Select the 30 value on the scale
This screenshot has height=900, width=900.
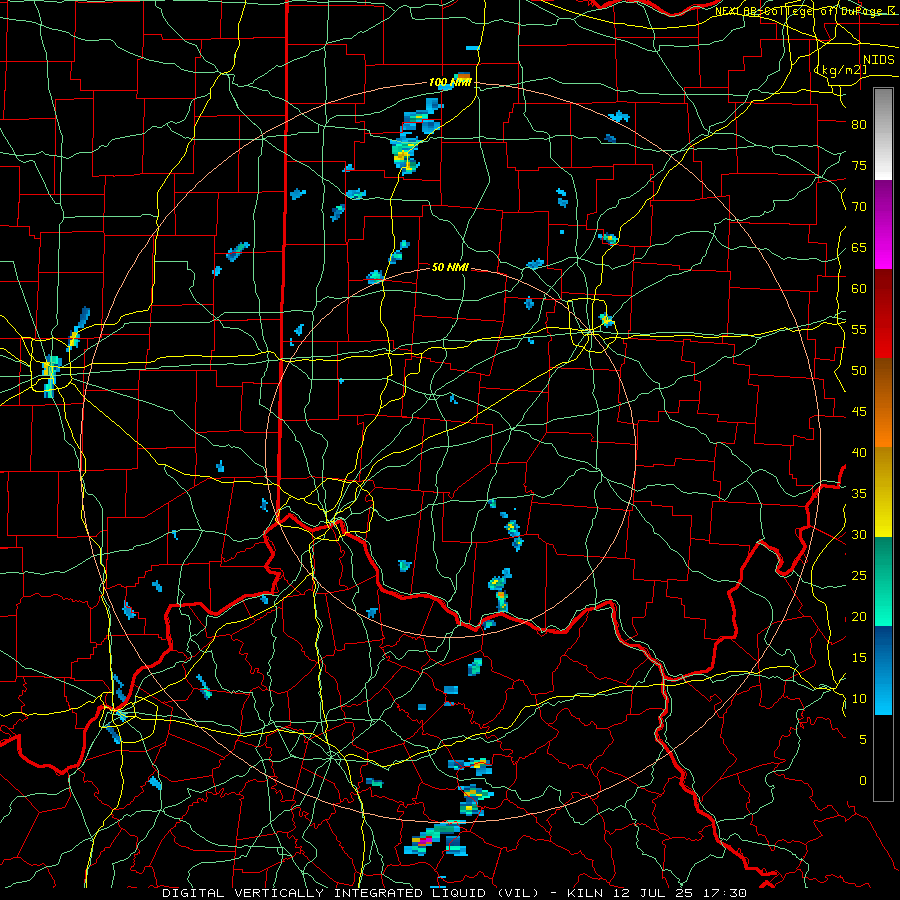(859, 535)
